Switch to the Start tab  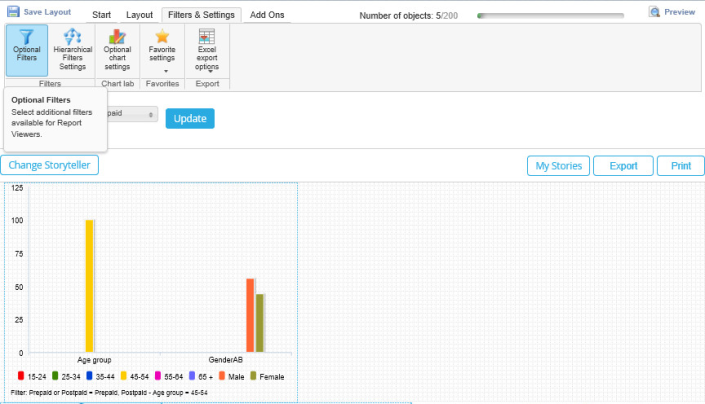click(x=102, y=15)
